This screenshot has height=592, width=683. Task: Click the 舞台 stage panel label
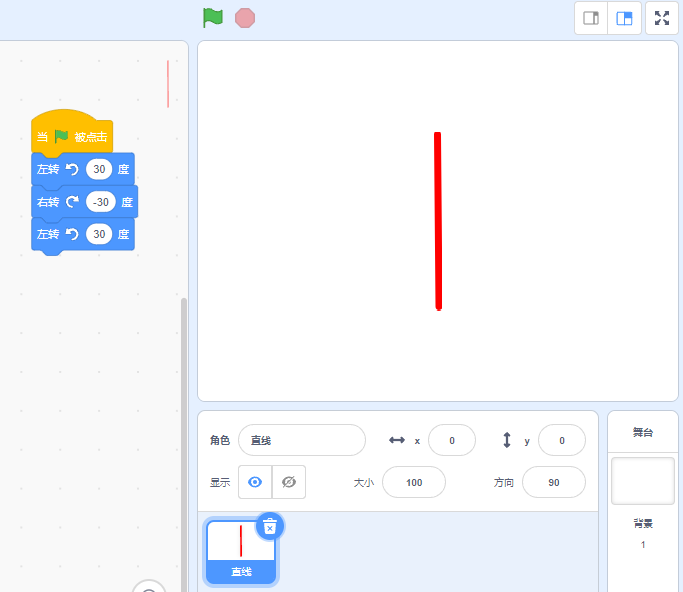(x=643, y=432)
